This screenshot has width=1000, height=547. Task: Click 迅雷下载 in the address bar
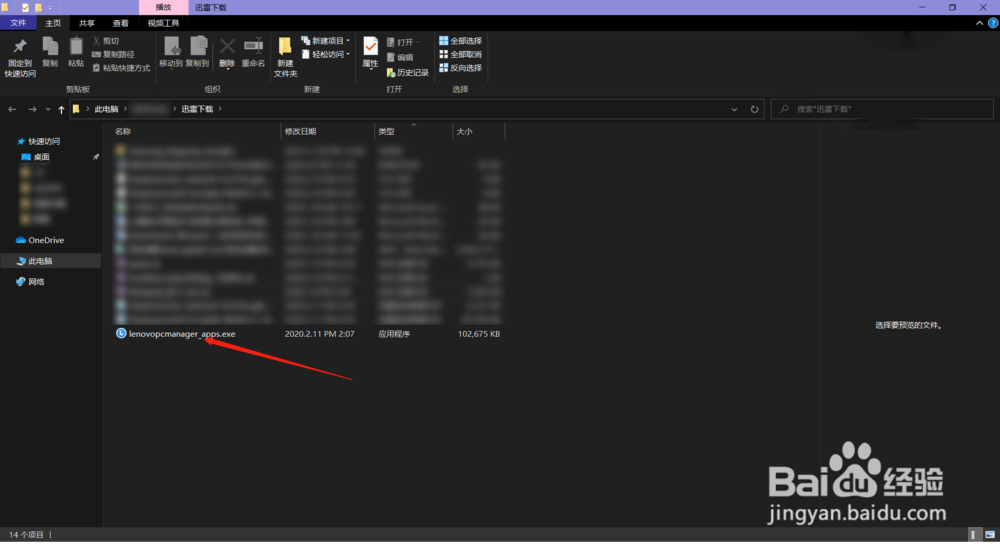[x=197, y=109]
